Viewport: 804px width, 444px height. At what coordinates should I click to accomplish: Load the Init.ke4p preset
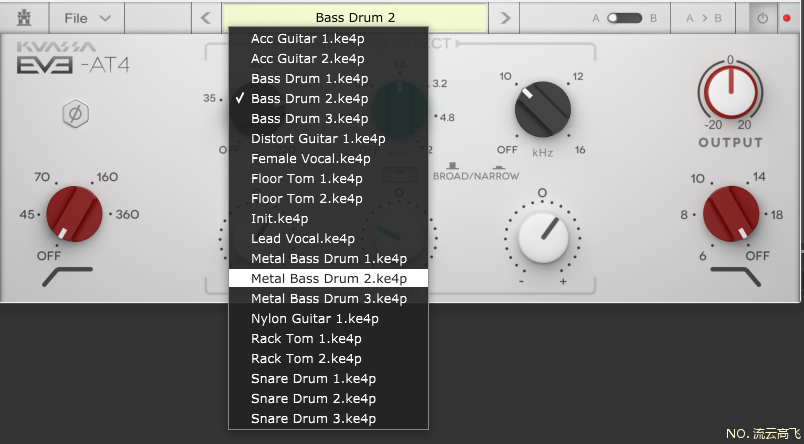coord(328,218)
